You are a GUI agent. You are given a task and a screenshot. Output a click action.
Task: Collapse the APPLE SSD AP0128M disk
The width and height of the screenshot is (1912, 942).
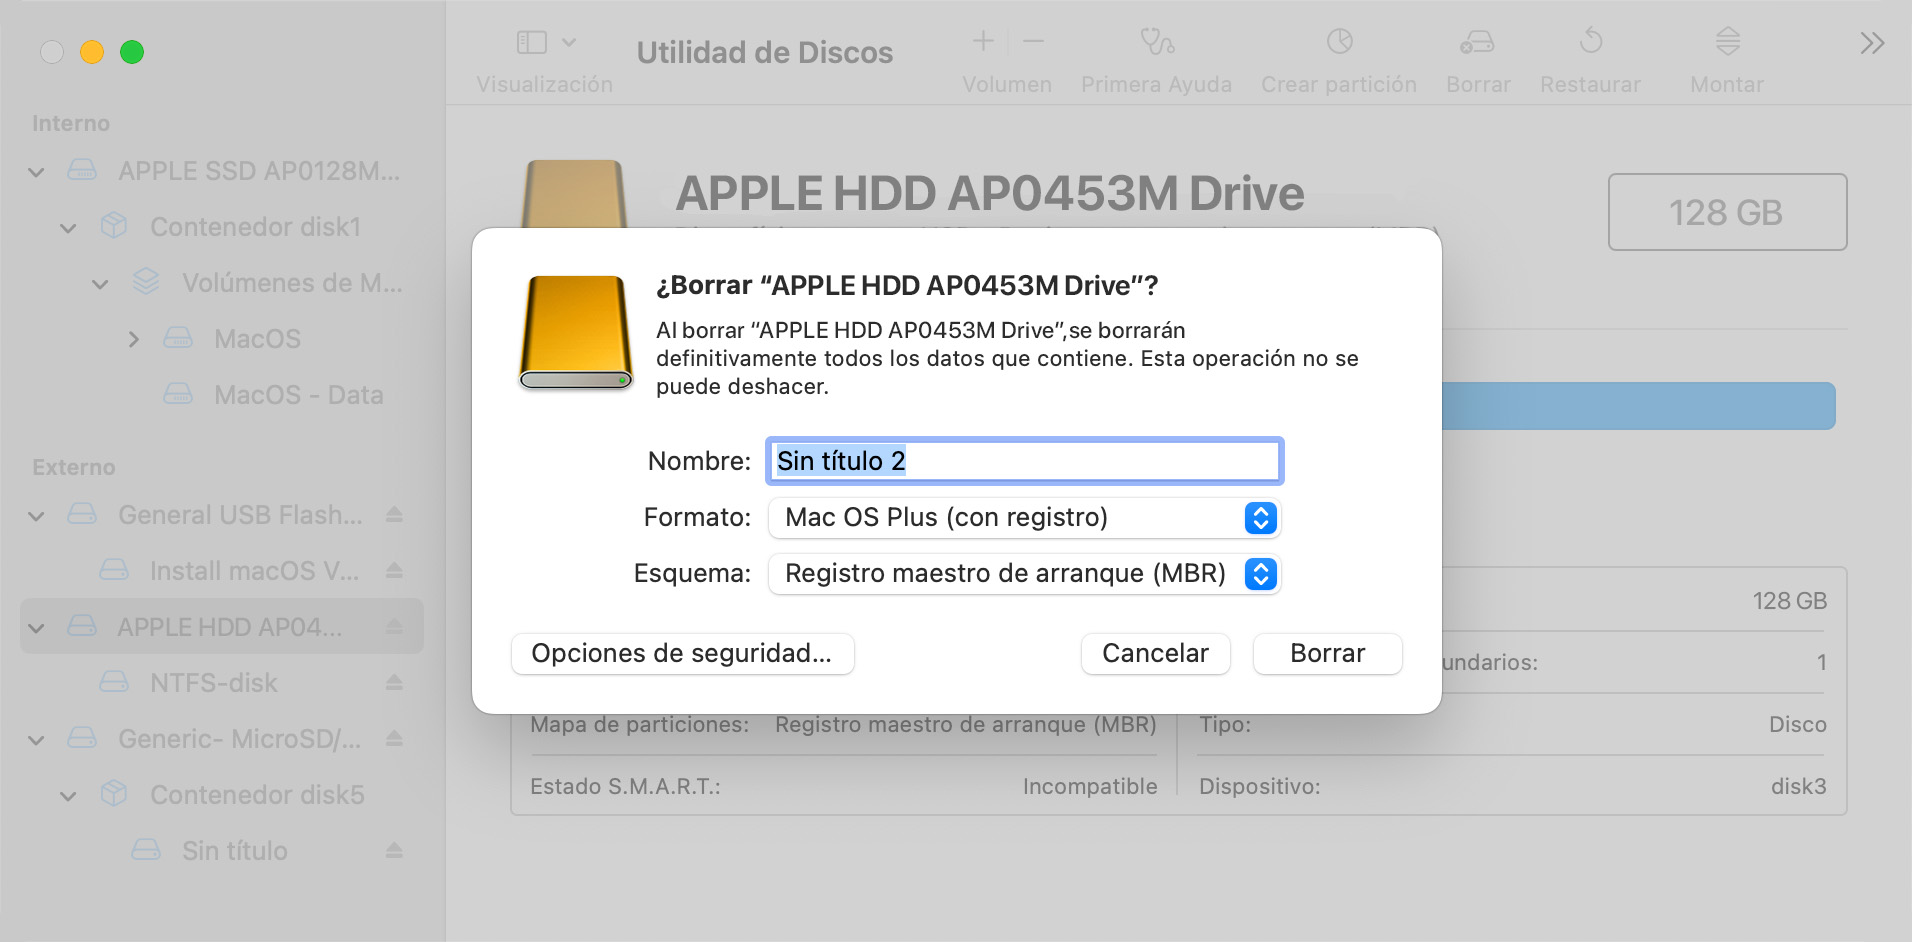[x=36, y=172]
